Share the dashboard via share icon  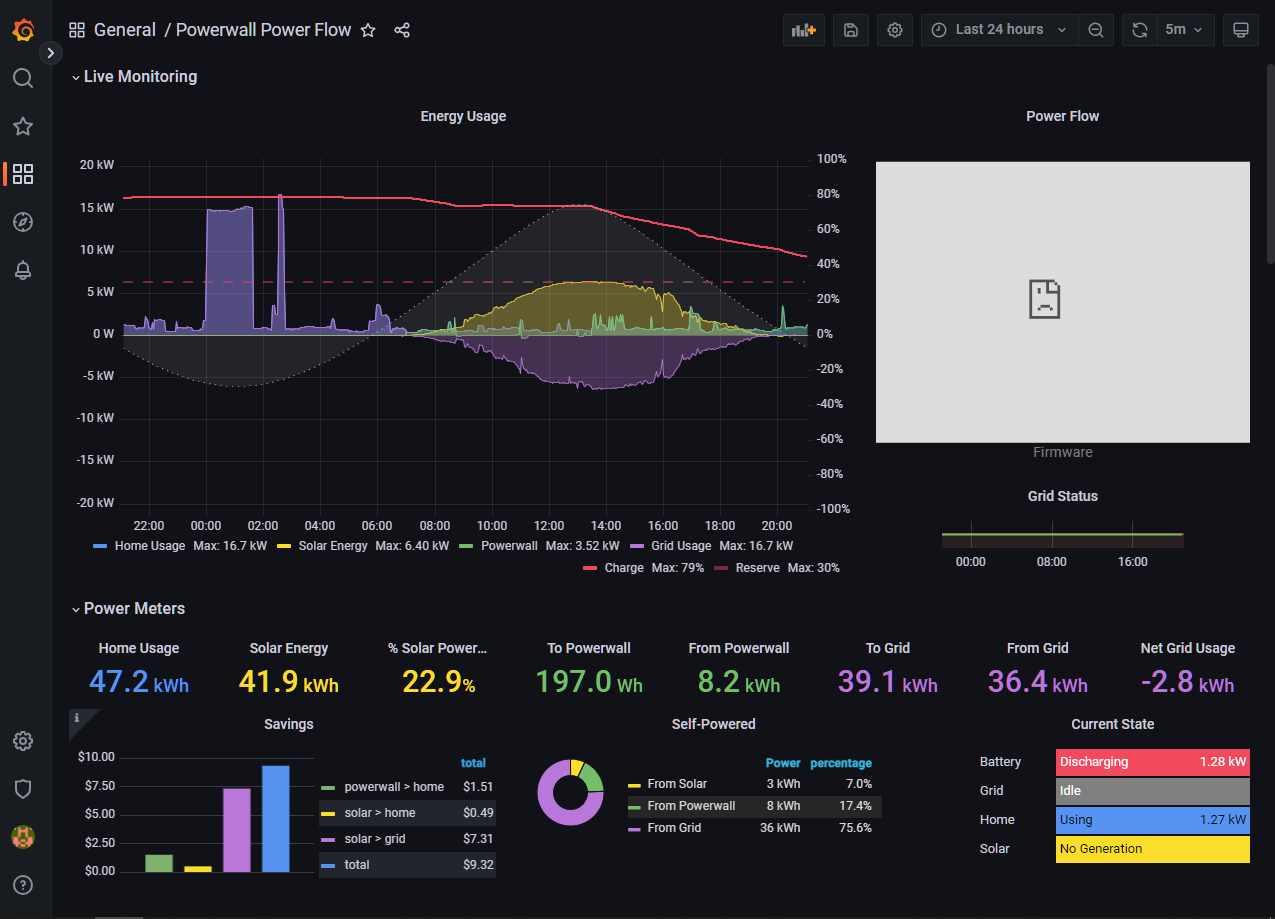pyautogui.click(x=402, y=30)
